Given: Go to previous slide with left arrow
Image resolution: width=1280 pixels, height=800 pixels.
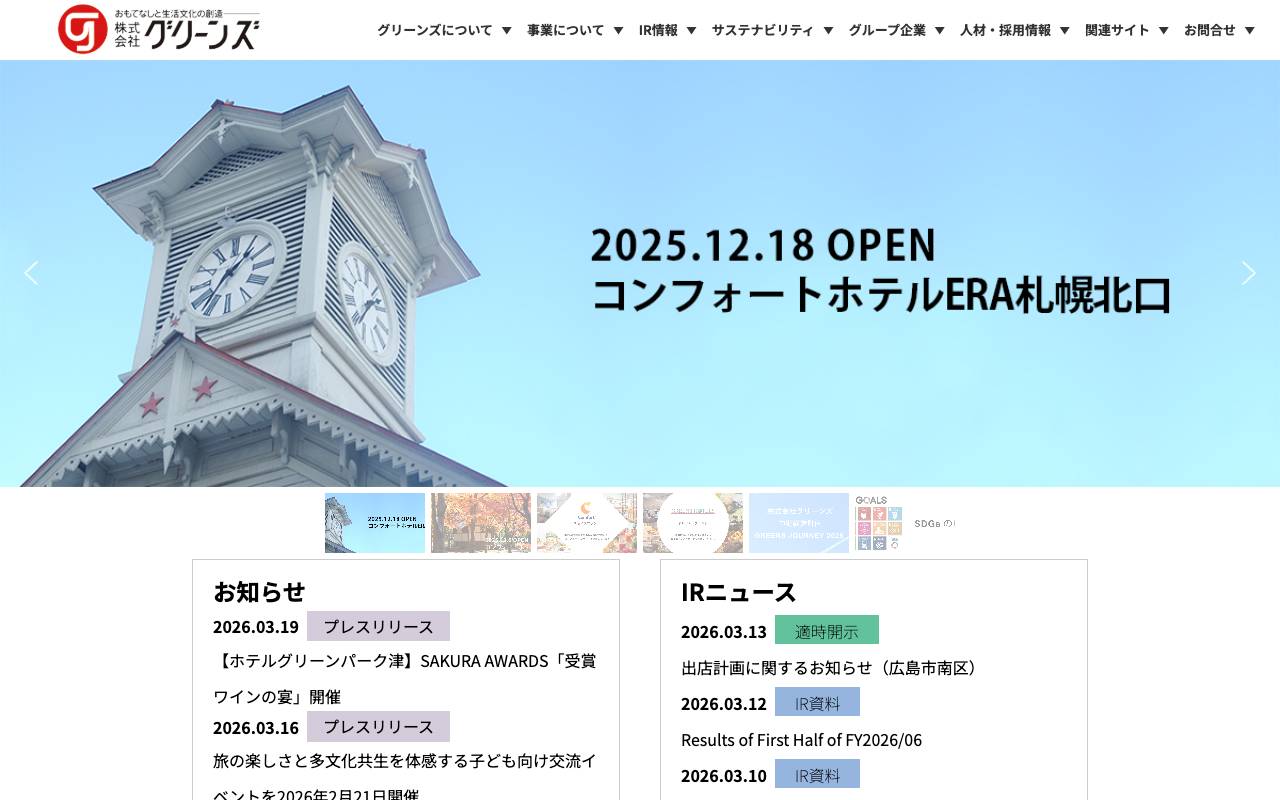Looking at the screenshot, I should point(31,273).
